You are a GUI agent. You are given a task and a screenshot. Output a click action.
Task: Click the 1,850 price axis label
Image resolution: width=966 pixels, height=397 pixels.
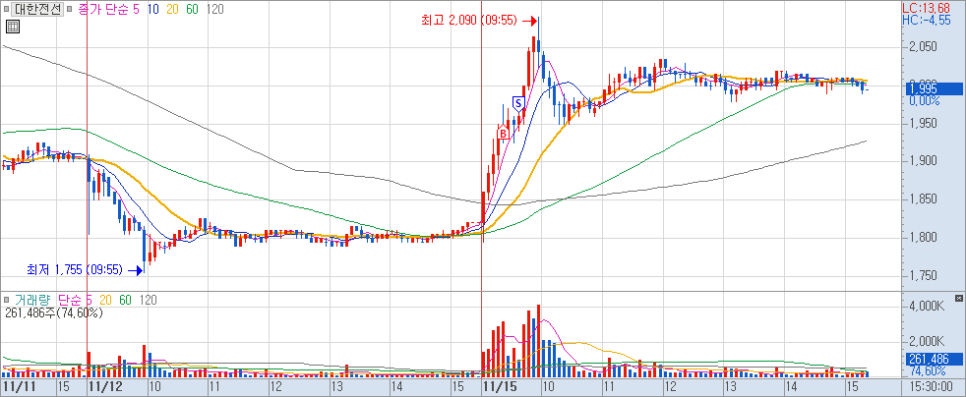click(x=923, y=200)
